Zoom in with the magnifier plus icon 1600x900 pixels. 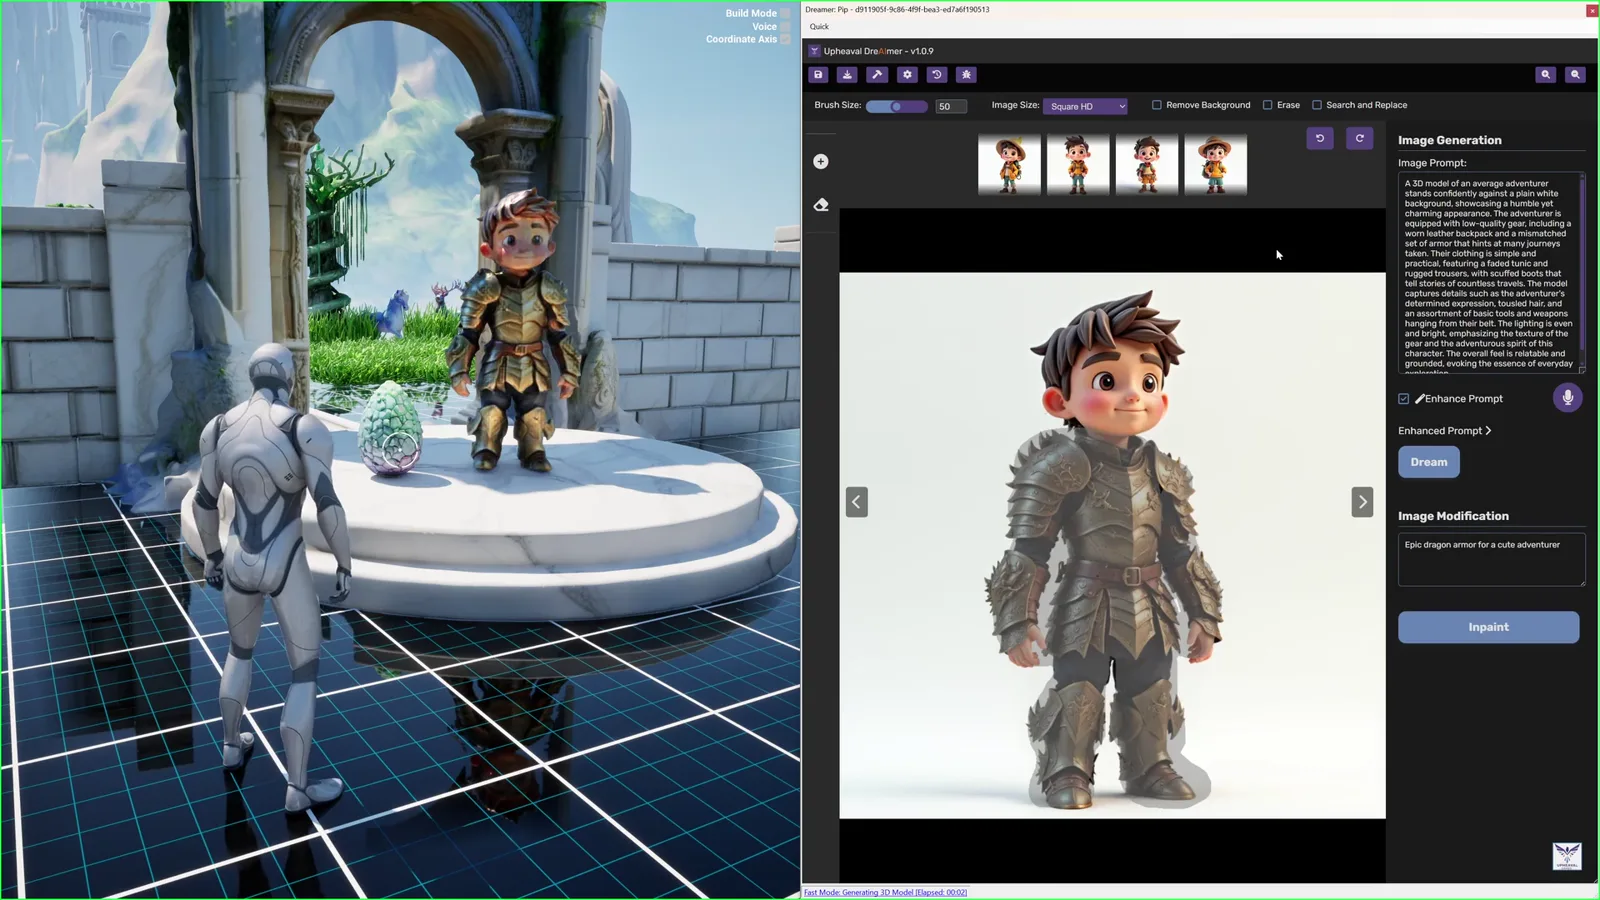tap(1546, 75)
